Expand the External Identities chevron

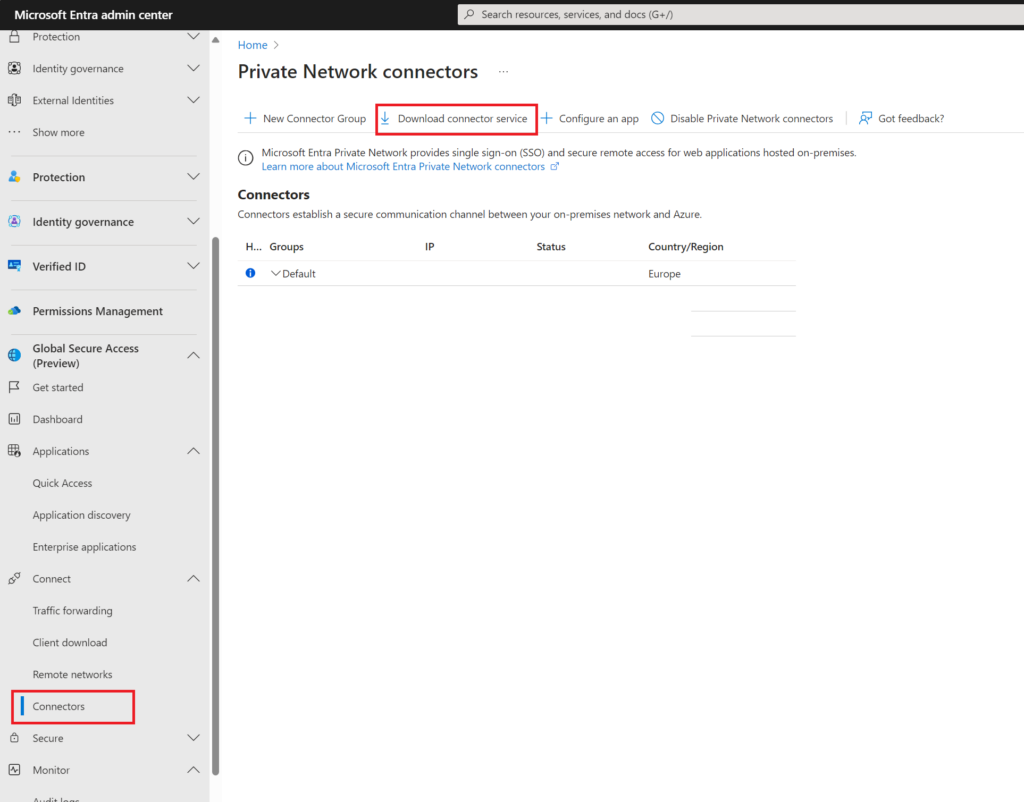pos(193,100)
